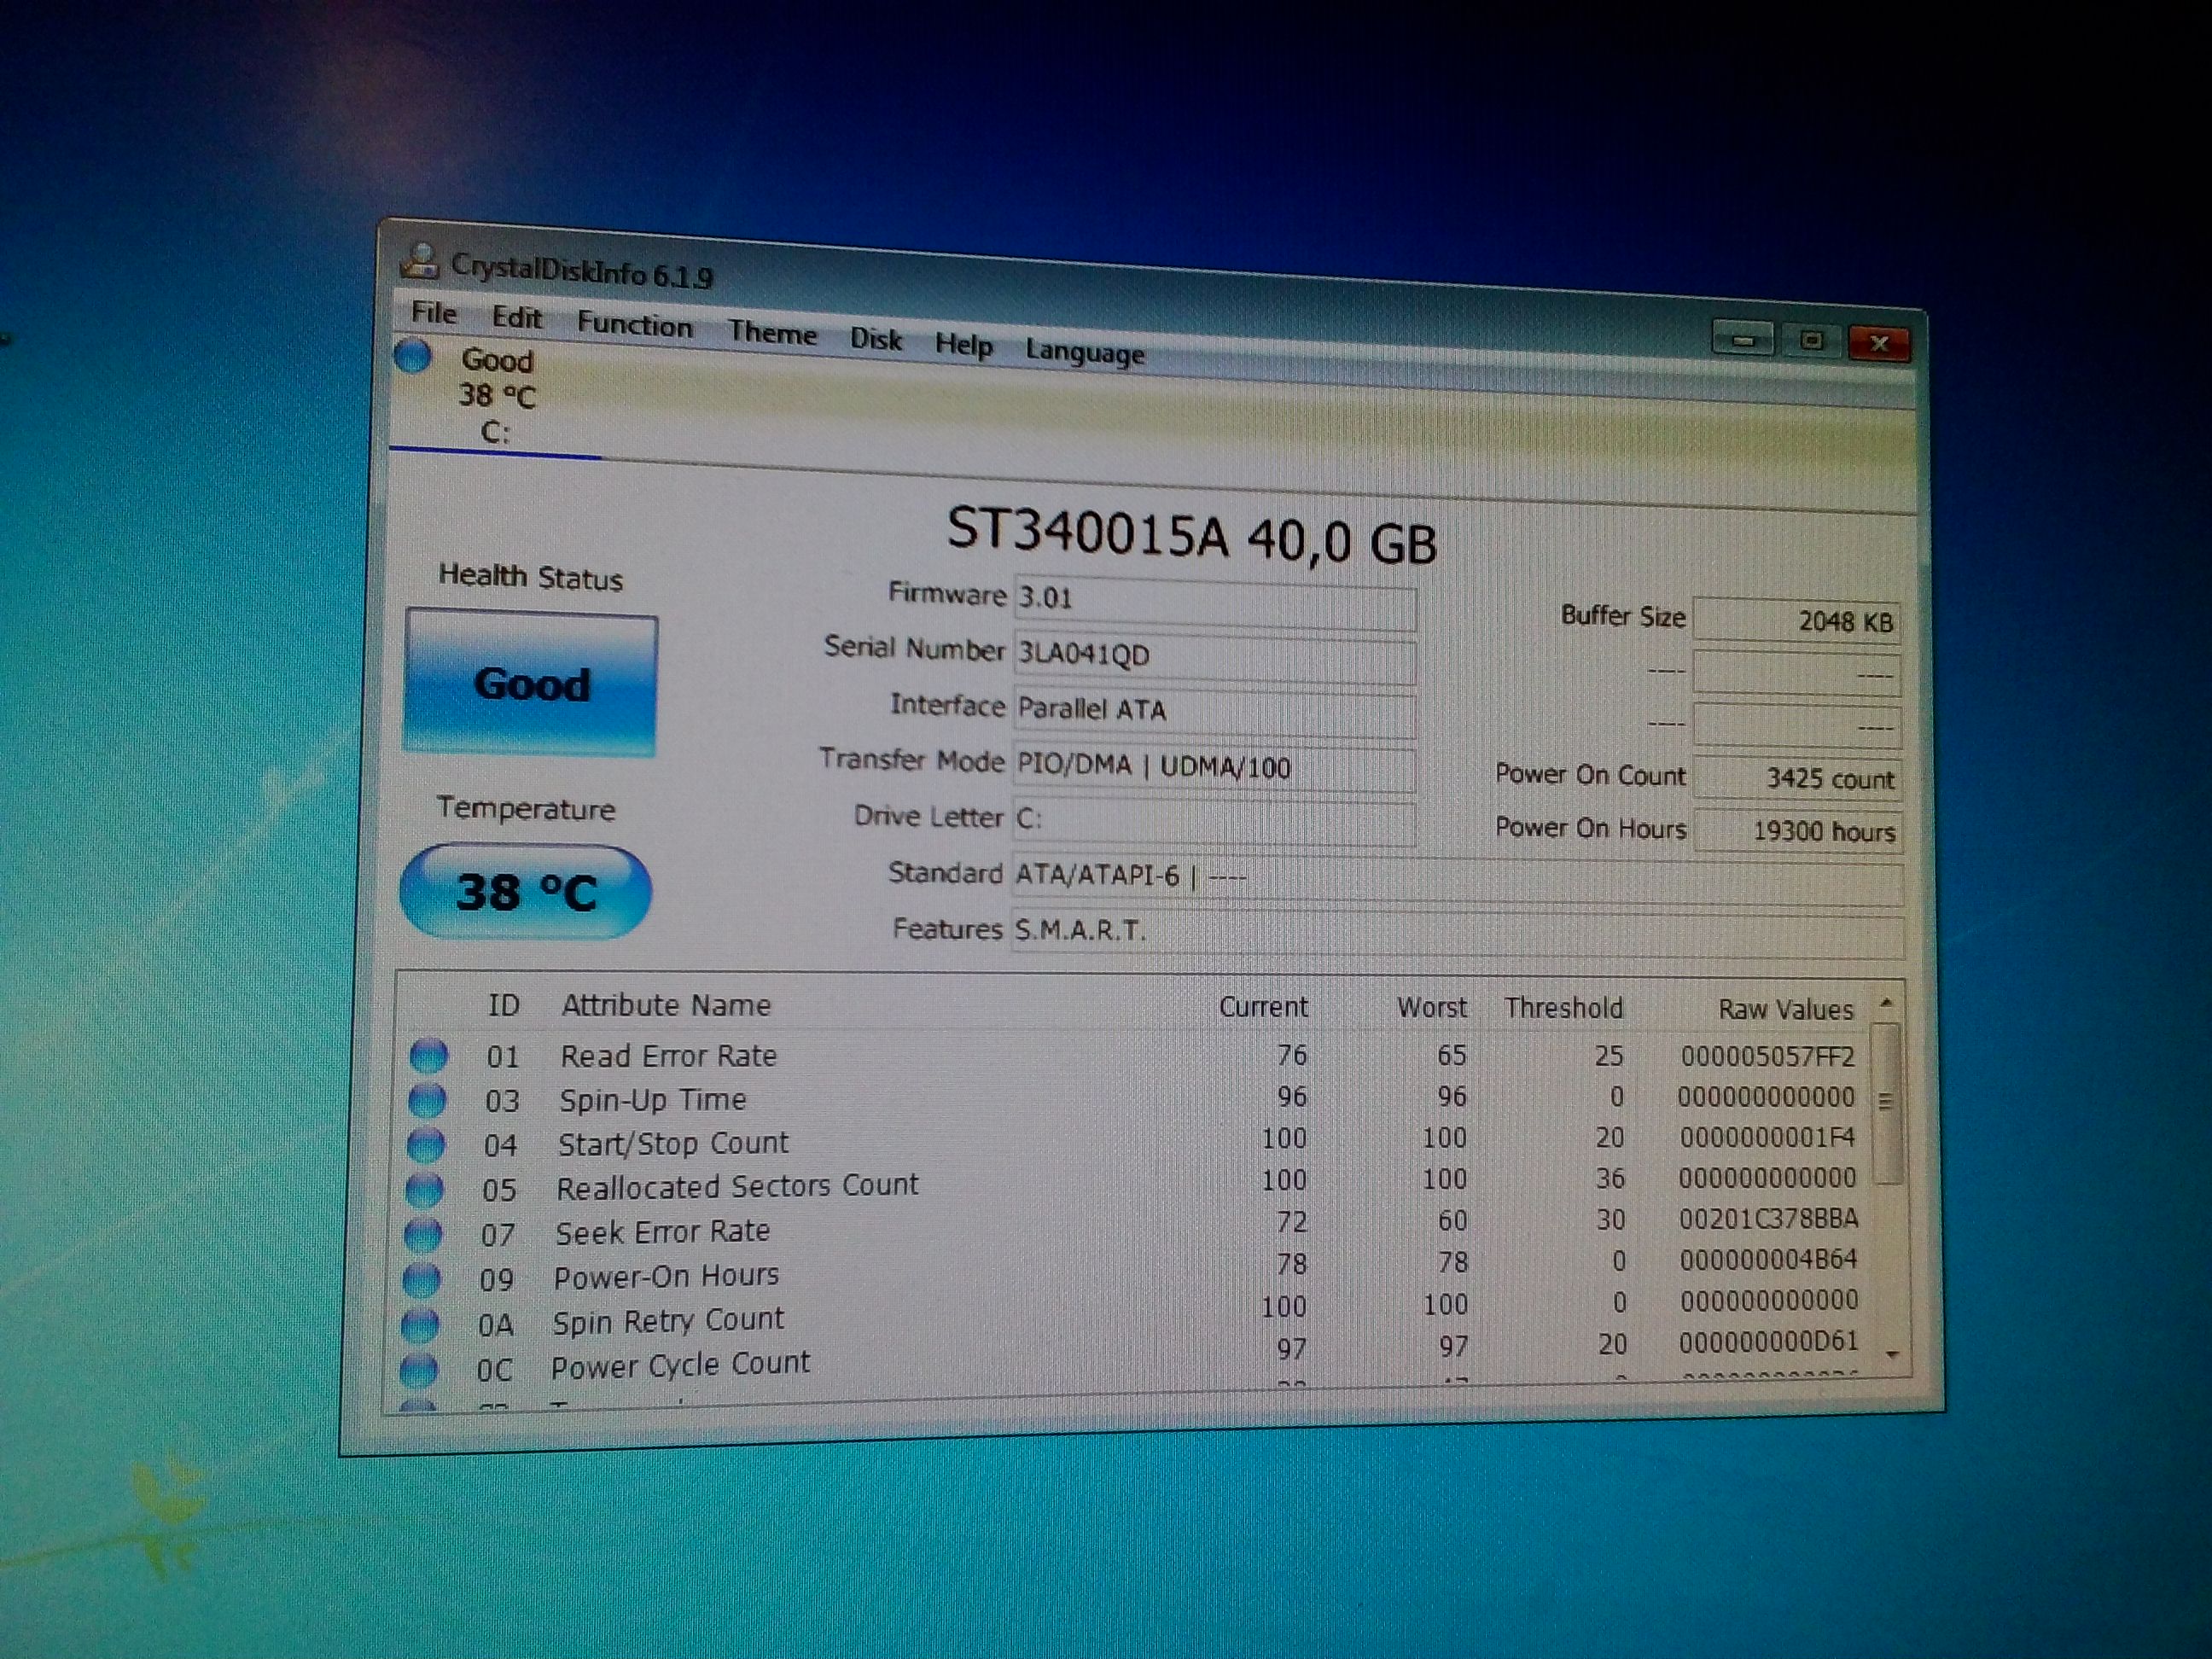Click raw value 000000004B64
Screen dimensions: 2212x1659
(x=1768, y=1260)
